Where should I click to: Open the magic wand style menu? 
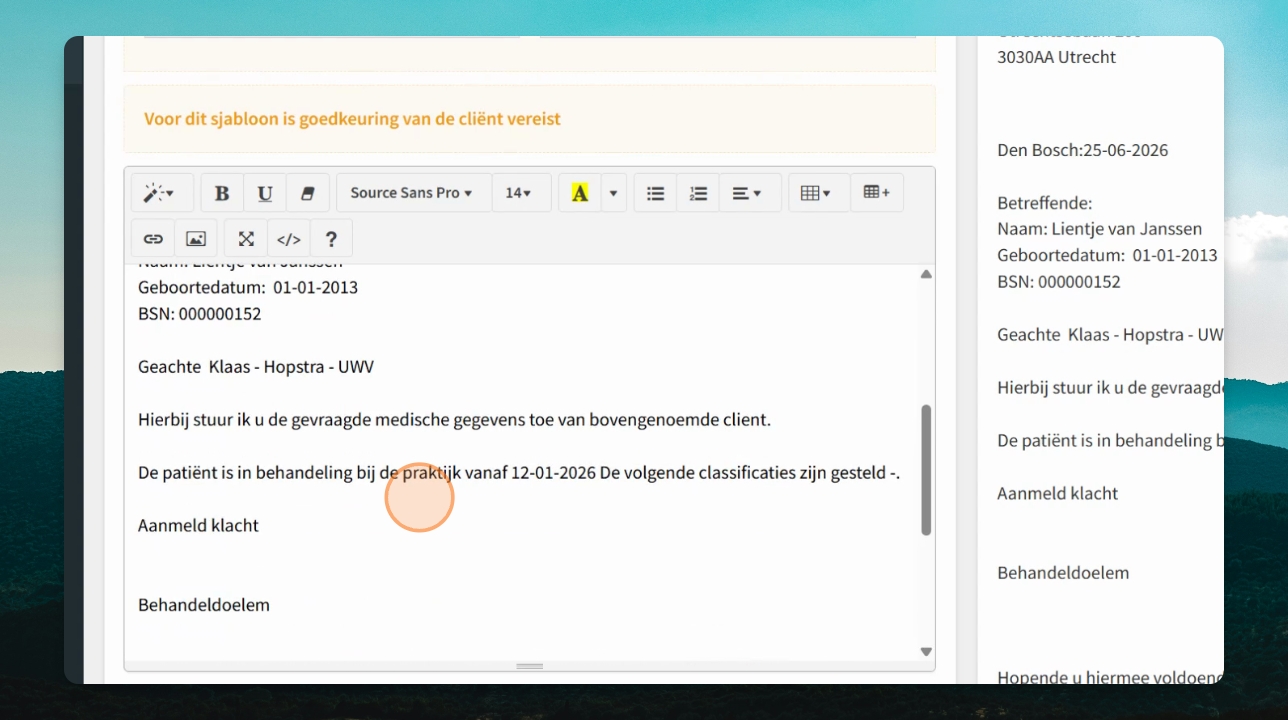(x=159, y=193)
